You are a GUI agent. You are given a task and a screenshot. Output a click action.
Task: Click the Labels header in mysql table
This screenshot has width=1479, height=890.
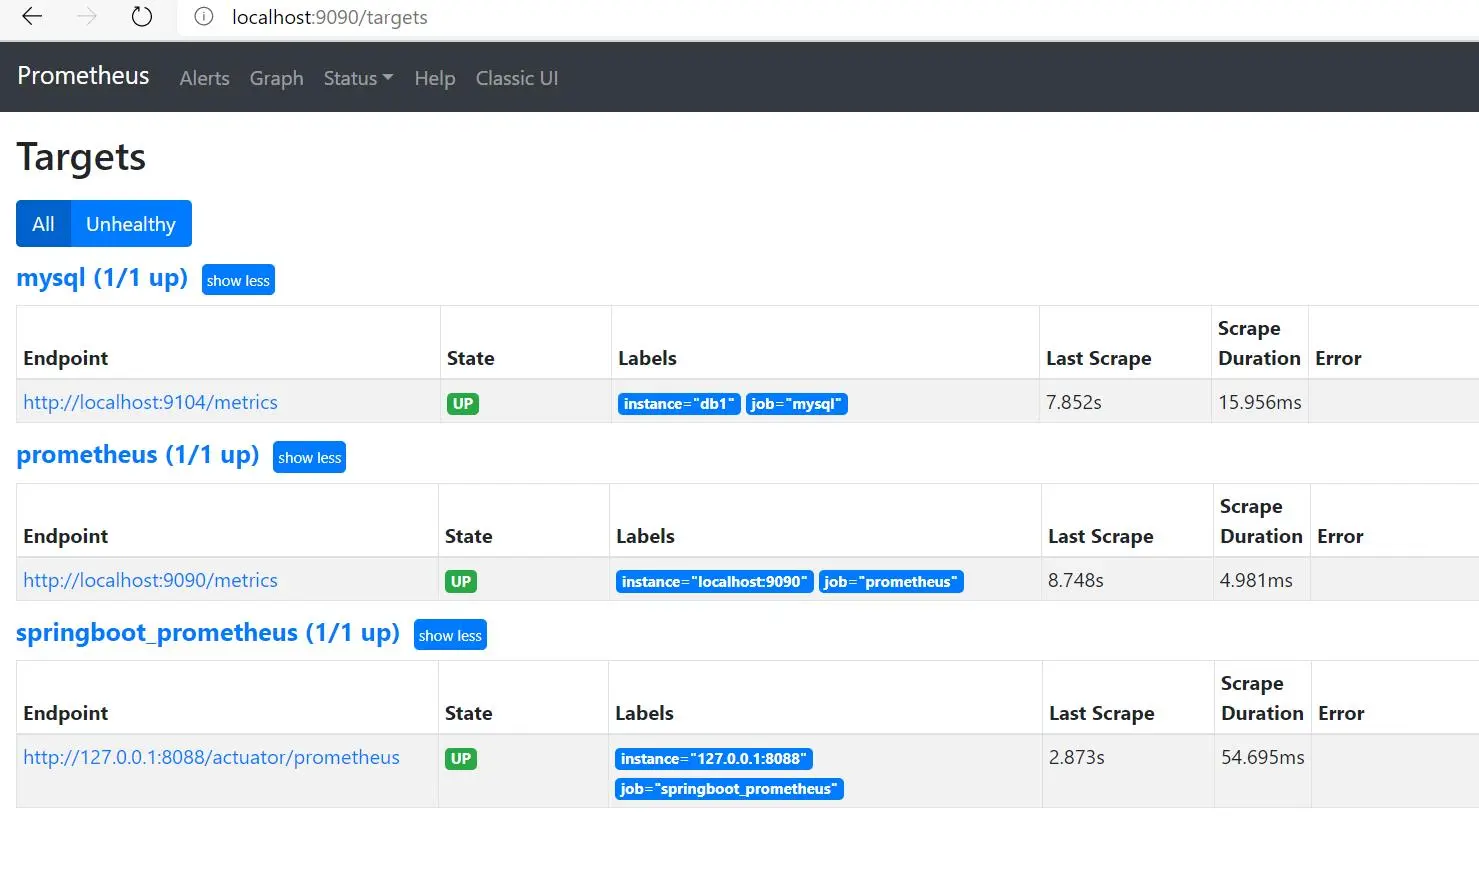647,358
